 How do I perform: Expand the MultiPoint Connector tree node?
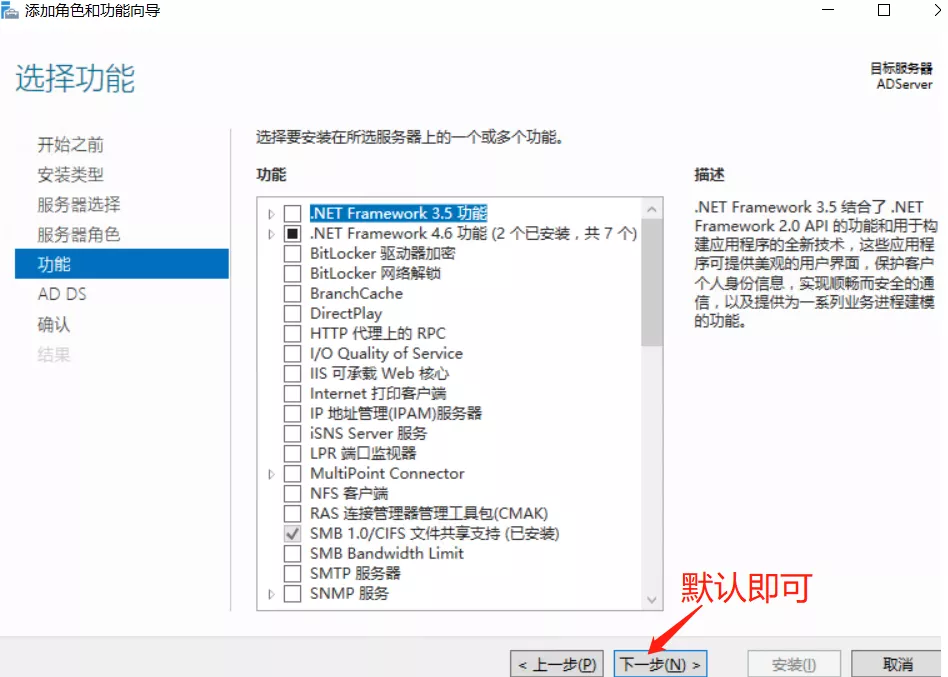(x=271, y=474)
